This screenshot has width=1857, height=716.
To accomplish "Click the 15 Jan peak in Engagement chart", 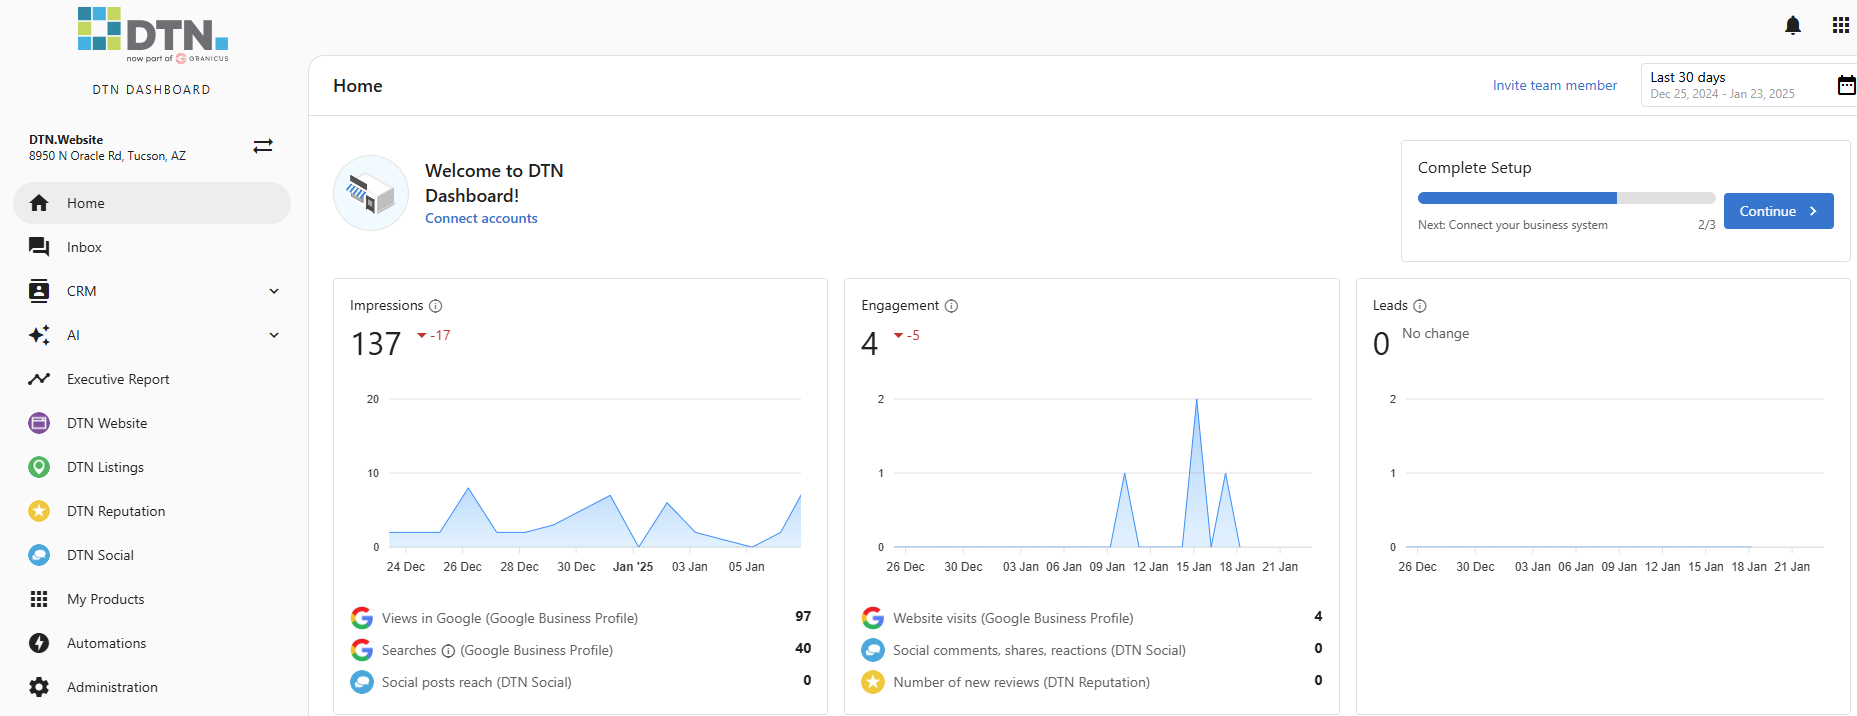I will [1196, 400].
